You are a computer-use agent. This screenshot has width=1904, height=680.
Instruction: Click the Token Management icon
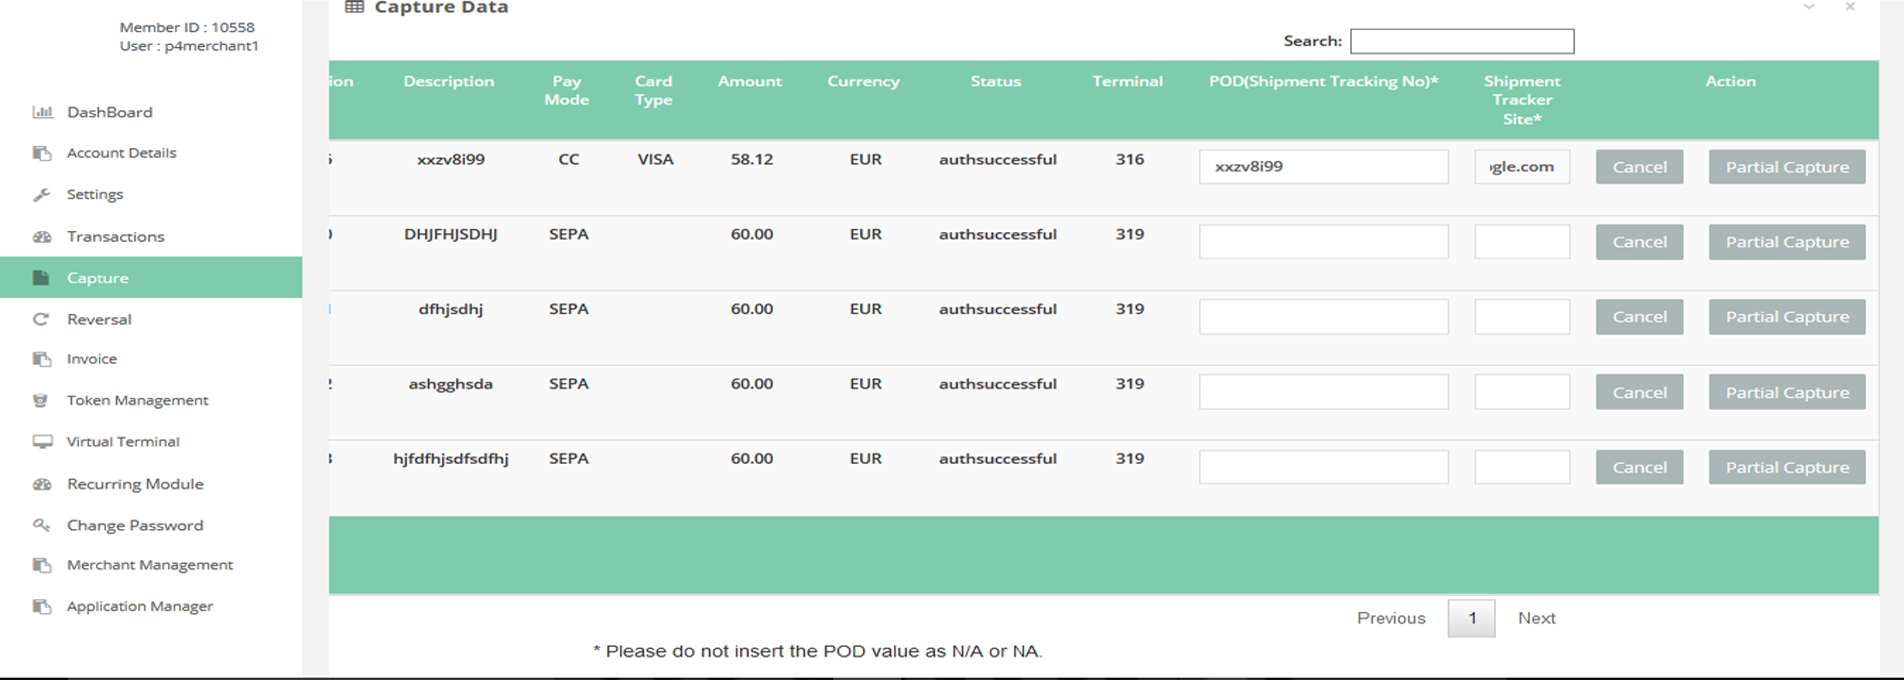coord(42,400)
